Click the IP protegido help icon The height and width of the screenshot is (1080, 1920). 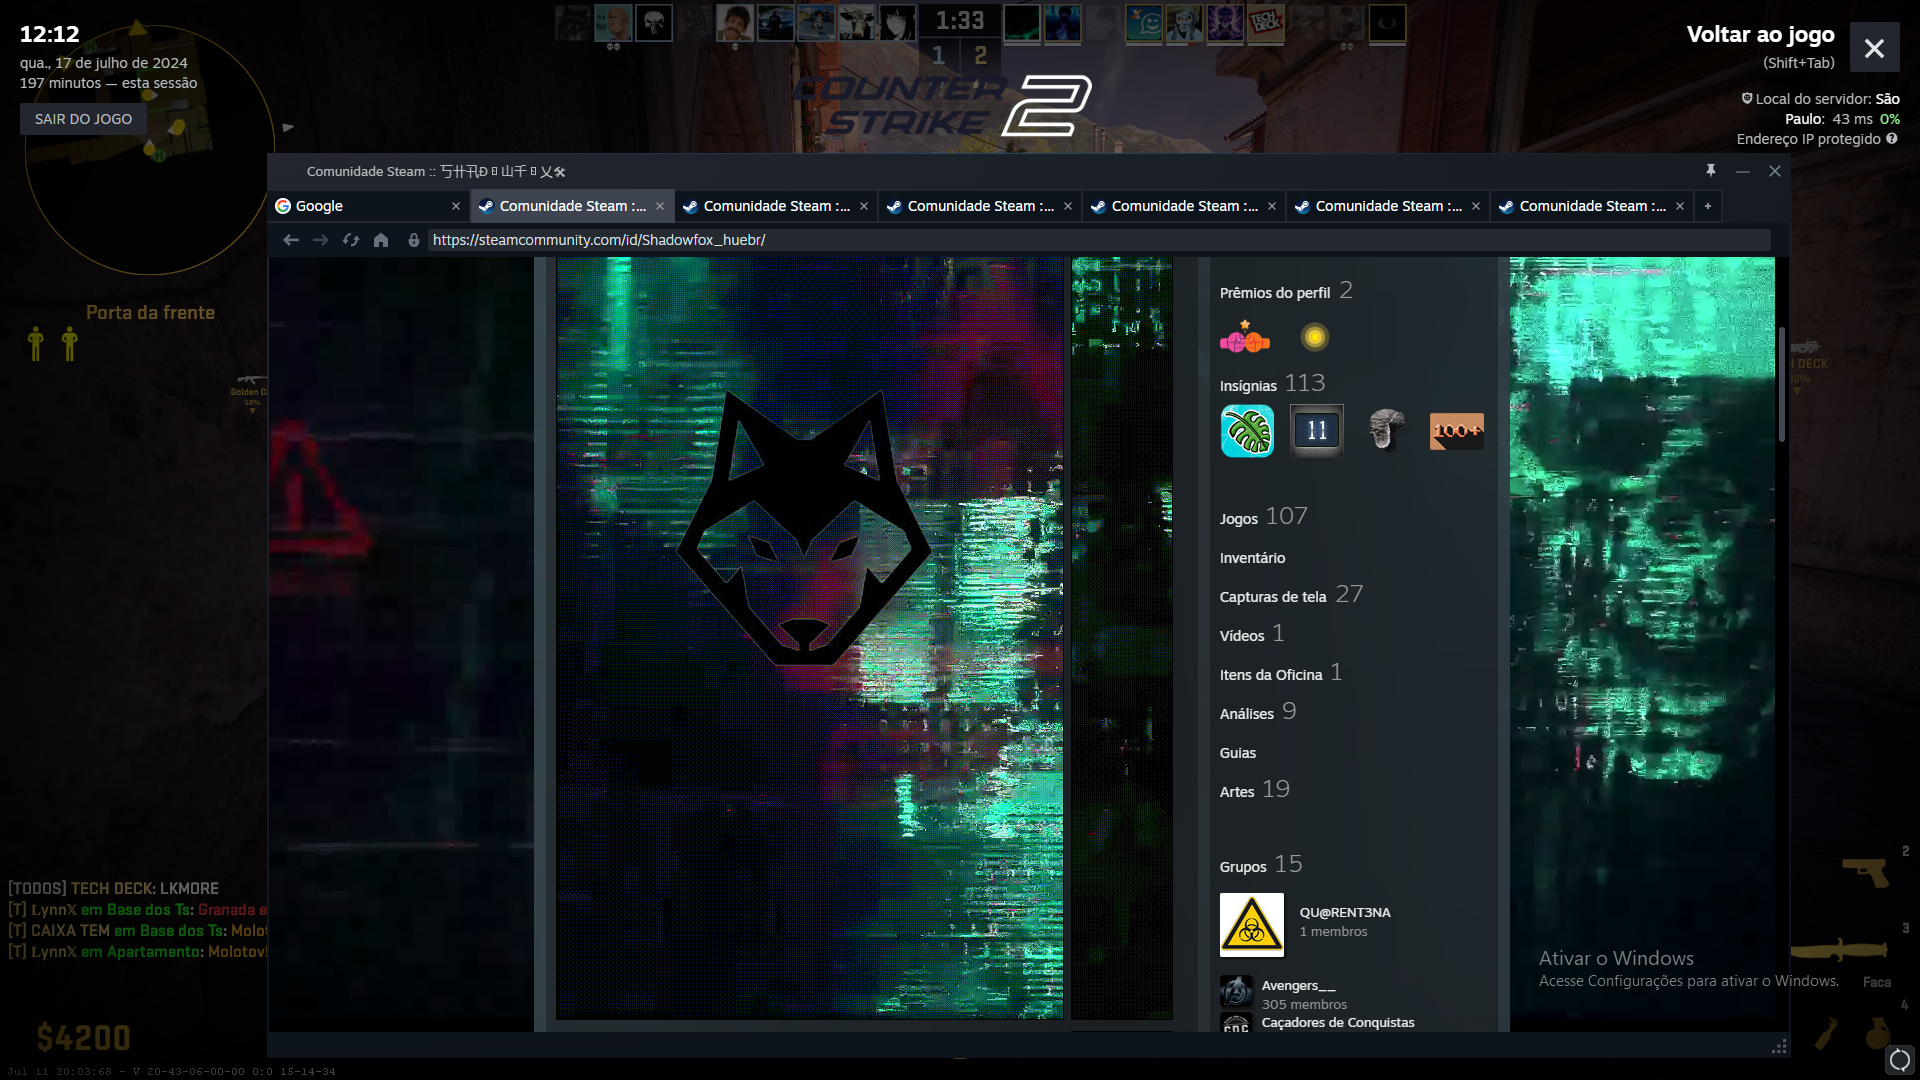point(1892,139)
